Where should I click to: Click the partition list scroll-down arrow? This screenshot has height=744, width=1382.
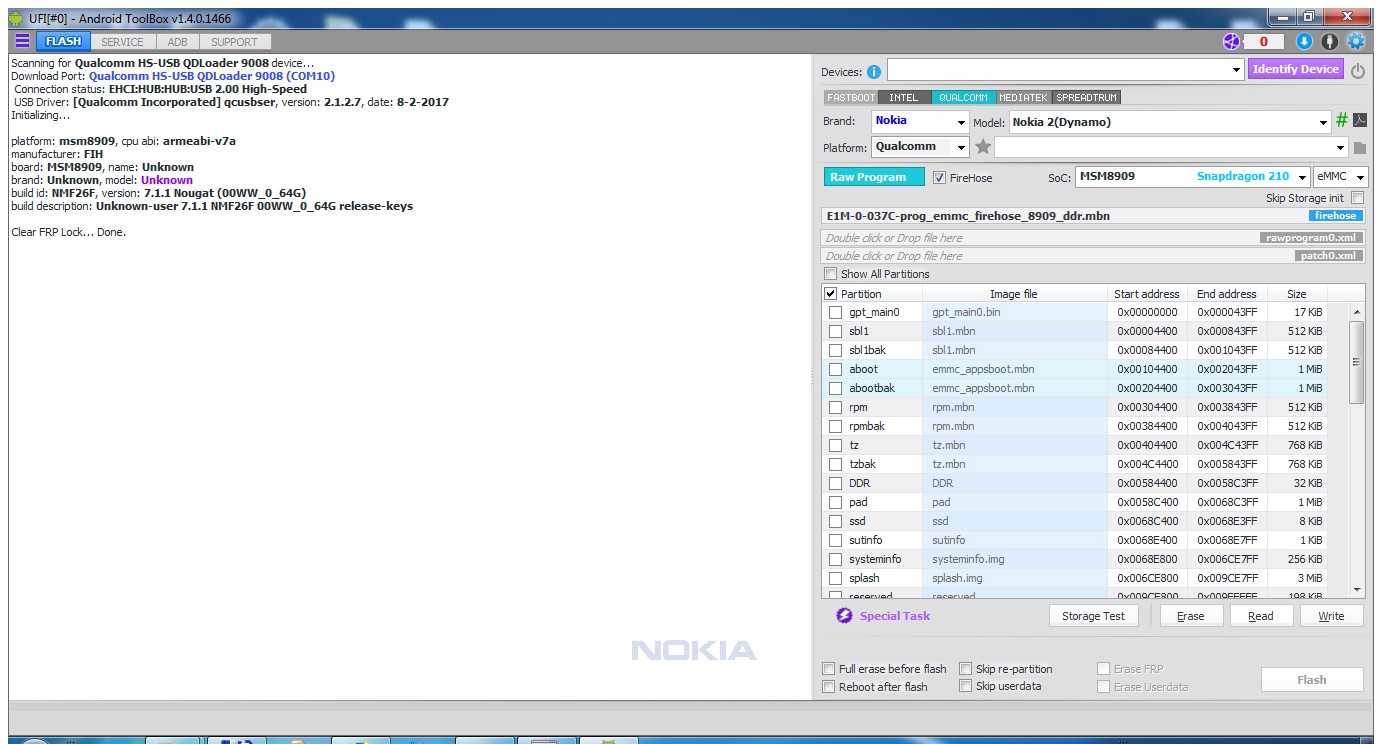[x=1357, y=590]
